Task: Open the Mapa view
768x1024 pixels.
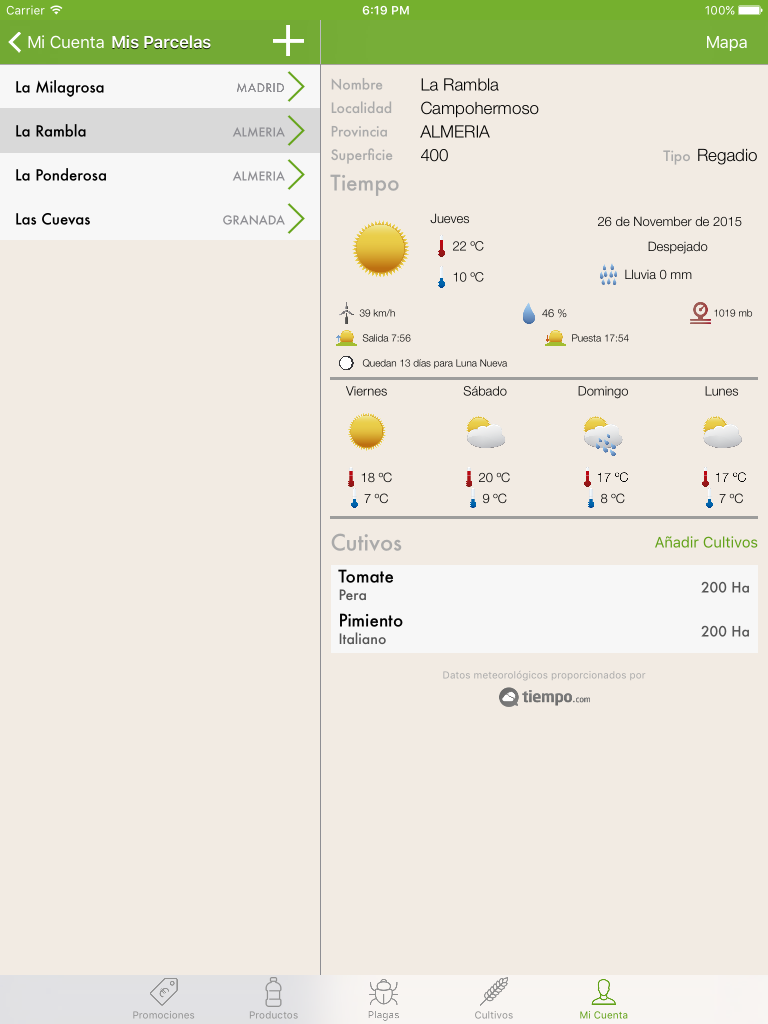Action: click(726, 42)
